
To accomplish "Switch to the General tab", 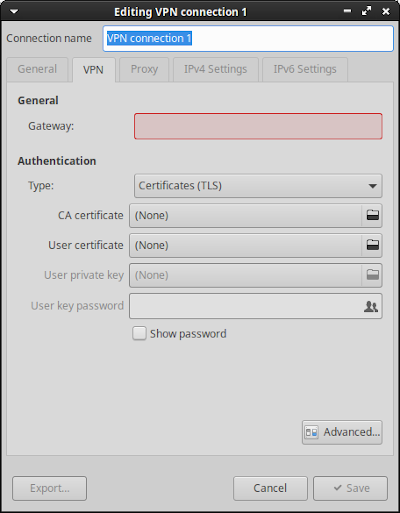I will (x=37, y=69).
